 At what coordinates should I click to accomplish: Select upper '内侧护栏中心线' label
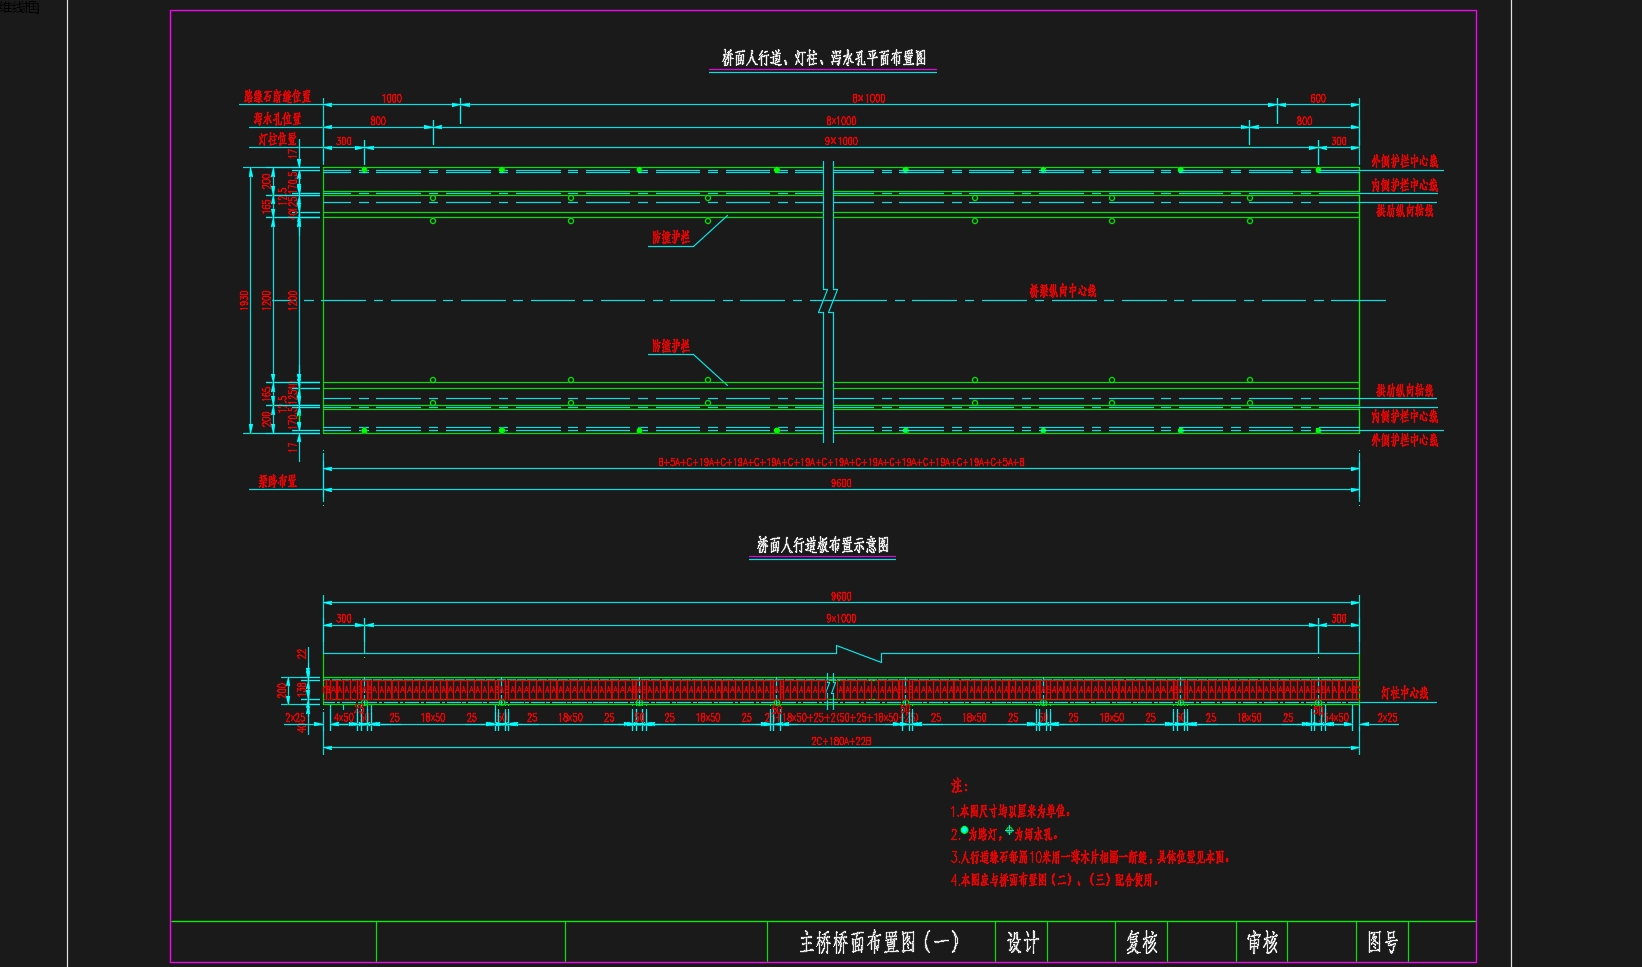click(x=1404, y=185)
